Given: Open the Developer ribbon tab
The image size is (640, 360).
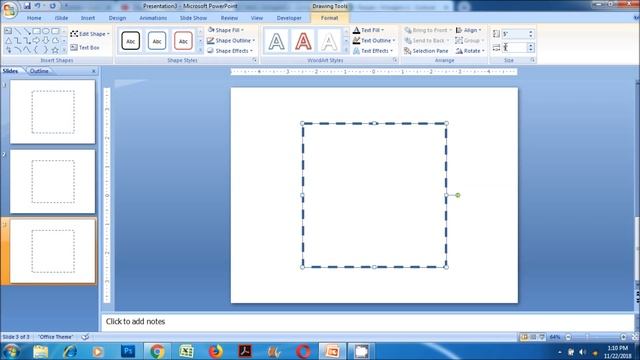Looking at the screenshot, I should tap(289, 18).
